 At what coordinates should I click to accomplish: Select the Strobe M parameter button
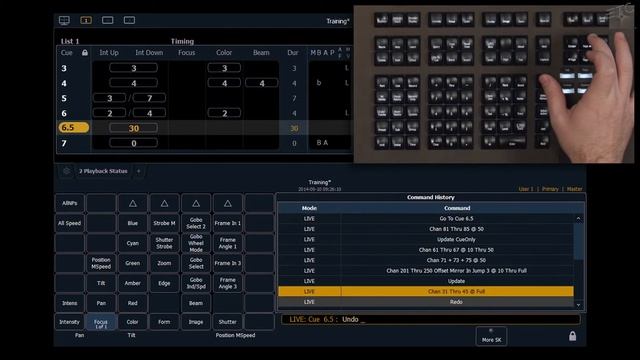pos(164,223)
